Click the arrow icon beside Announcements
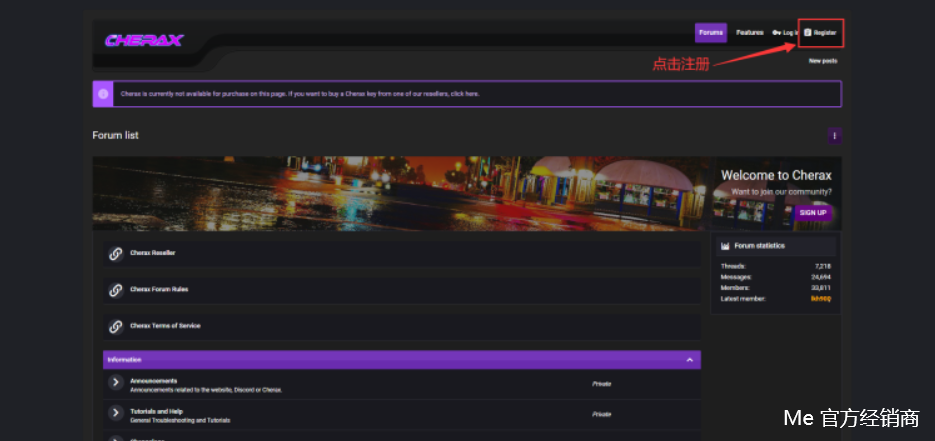This screenshot has width=935, height=441. (x=116, y=384)
